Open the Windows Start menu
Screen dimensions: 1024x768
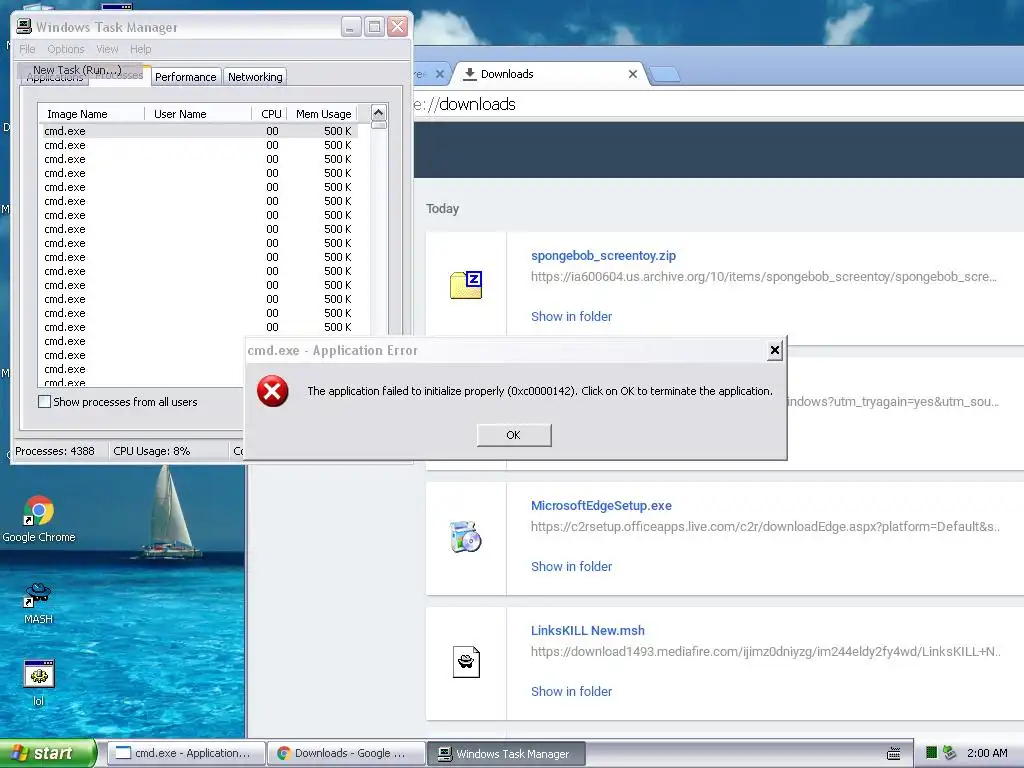click(47, 753)
